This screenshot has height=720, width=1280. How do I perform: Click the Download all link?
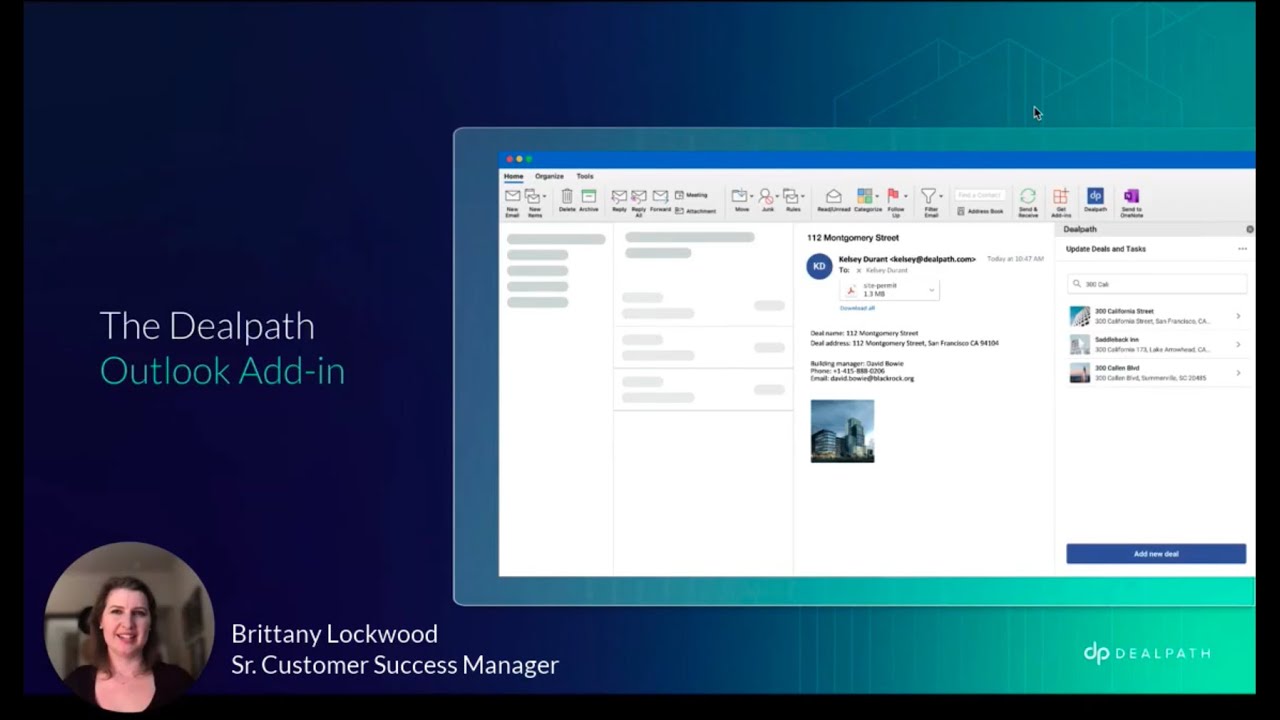[x=857, y=308]
